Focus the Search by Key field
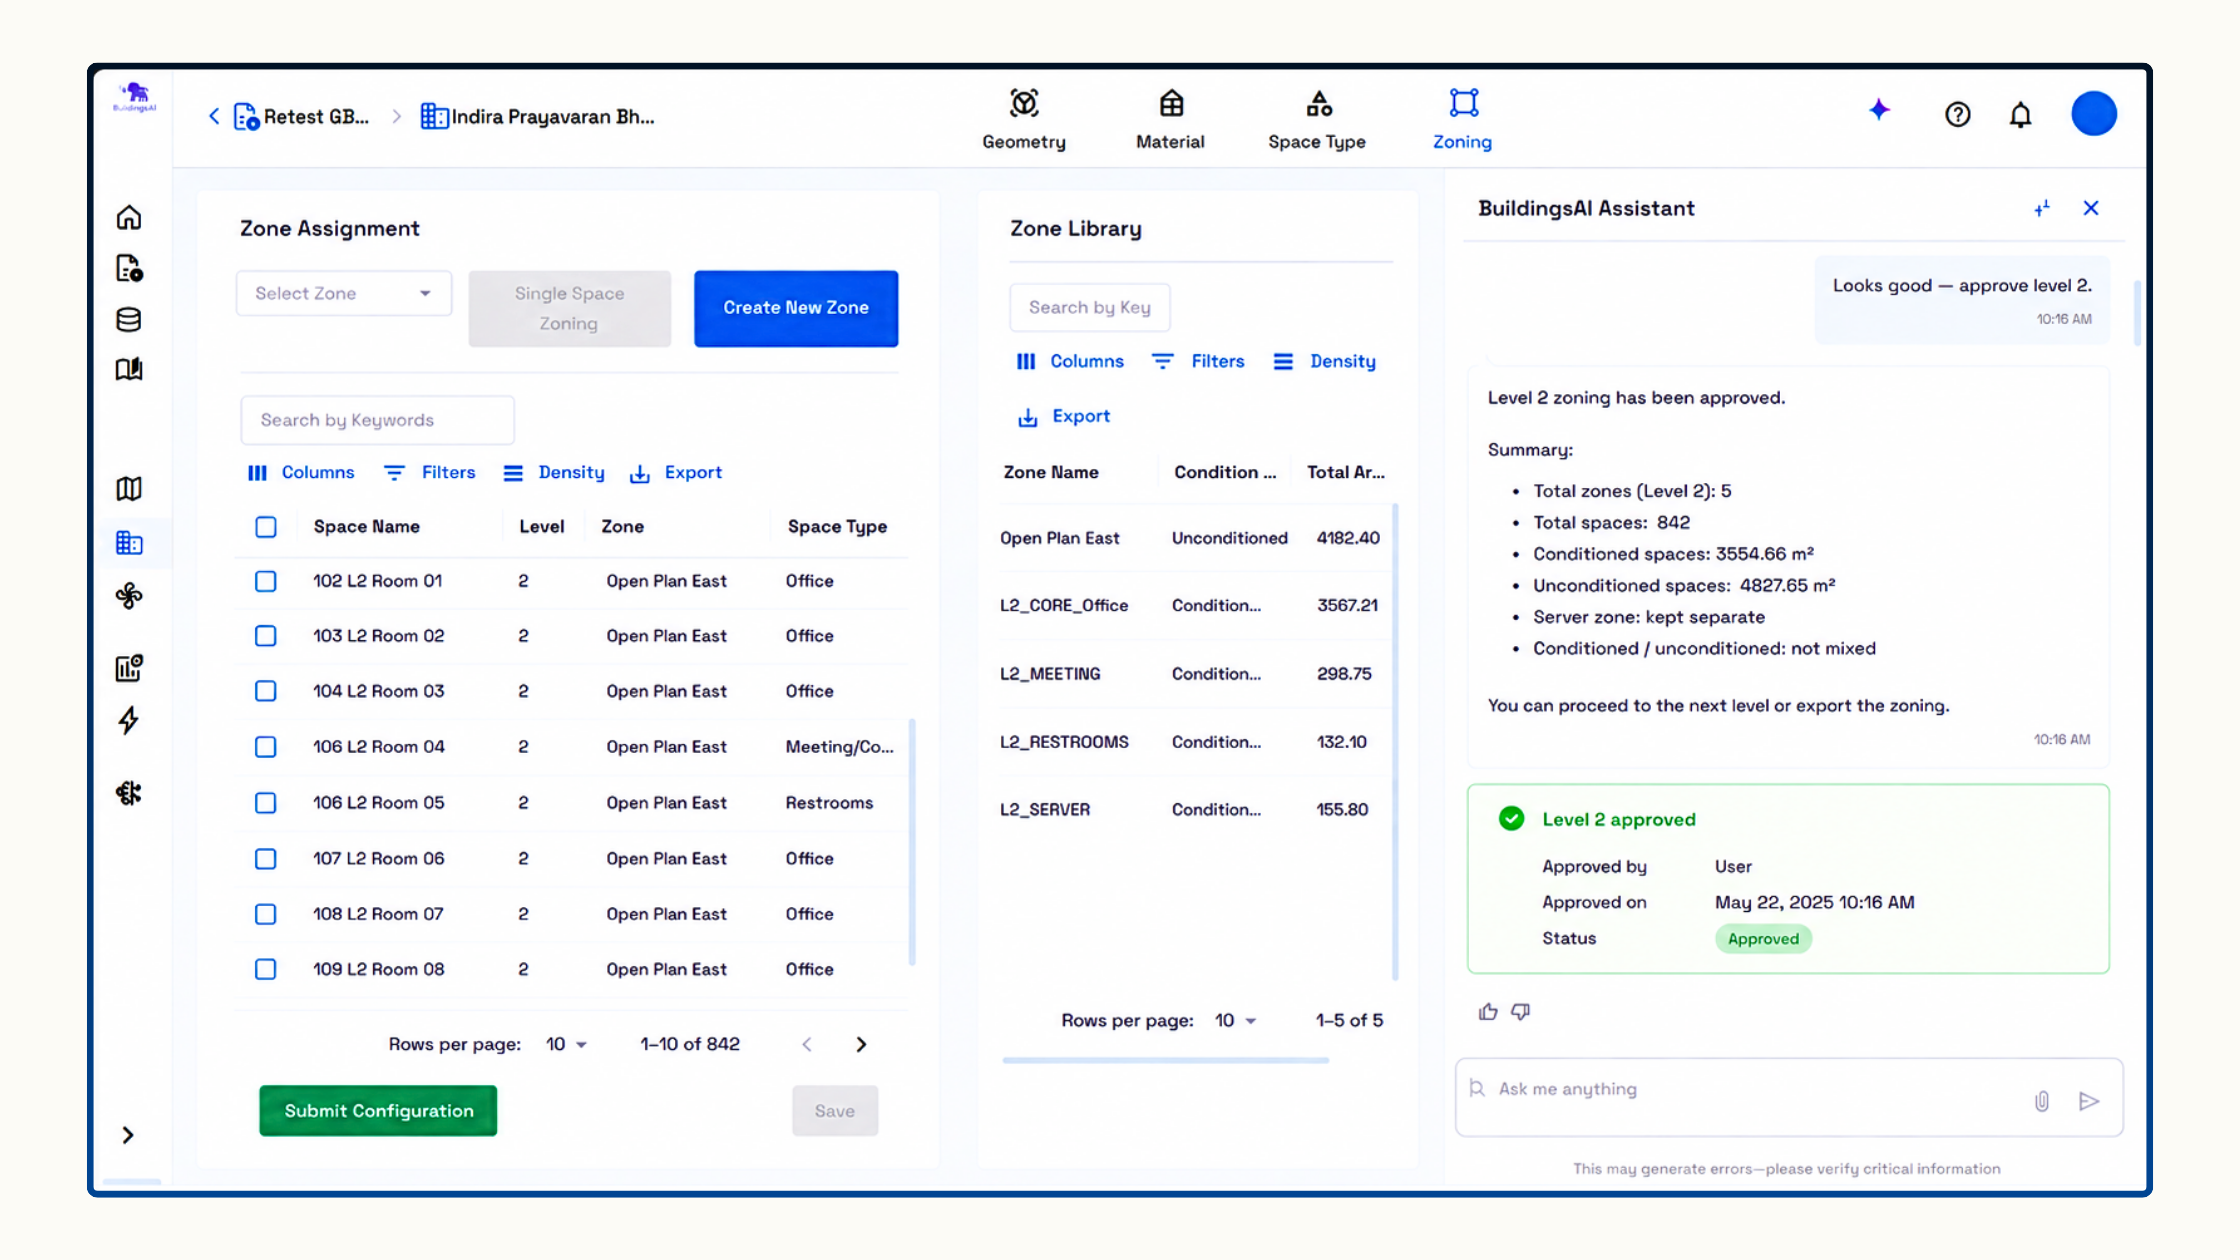 [1090, 308]
